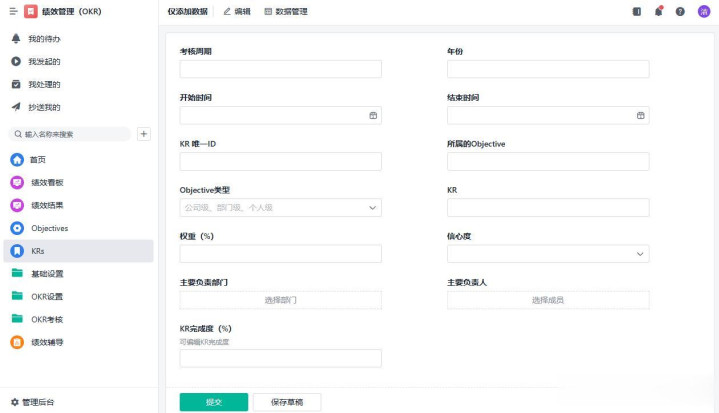Image resolution: width=719 pixels, height=413 pixels.
Task: Open calendar picker for 结束时间
Action: click(641, 116)
